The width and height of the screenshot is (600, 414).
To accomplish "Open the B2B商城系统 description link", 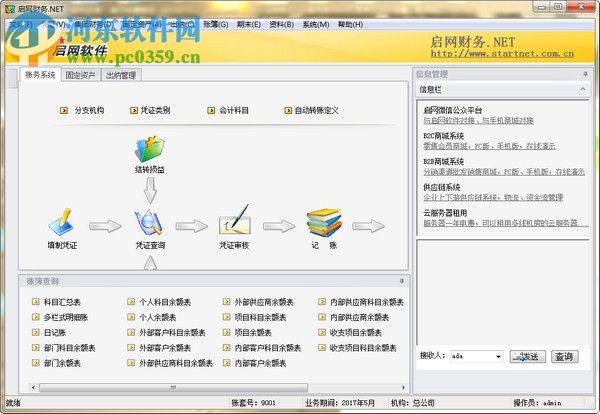I will [504, 172].
